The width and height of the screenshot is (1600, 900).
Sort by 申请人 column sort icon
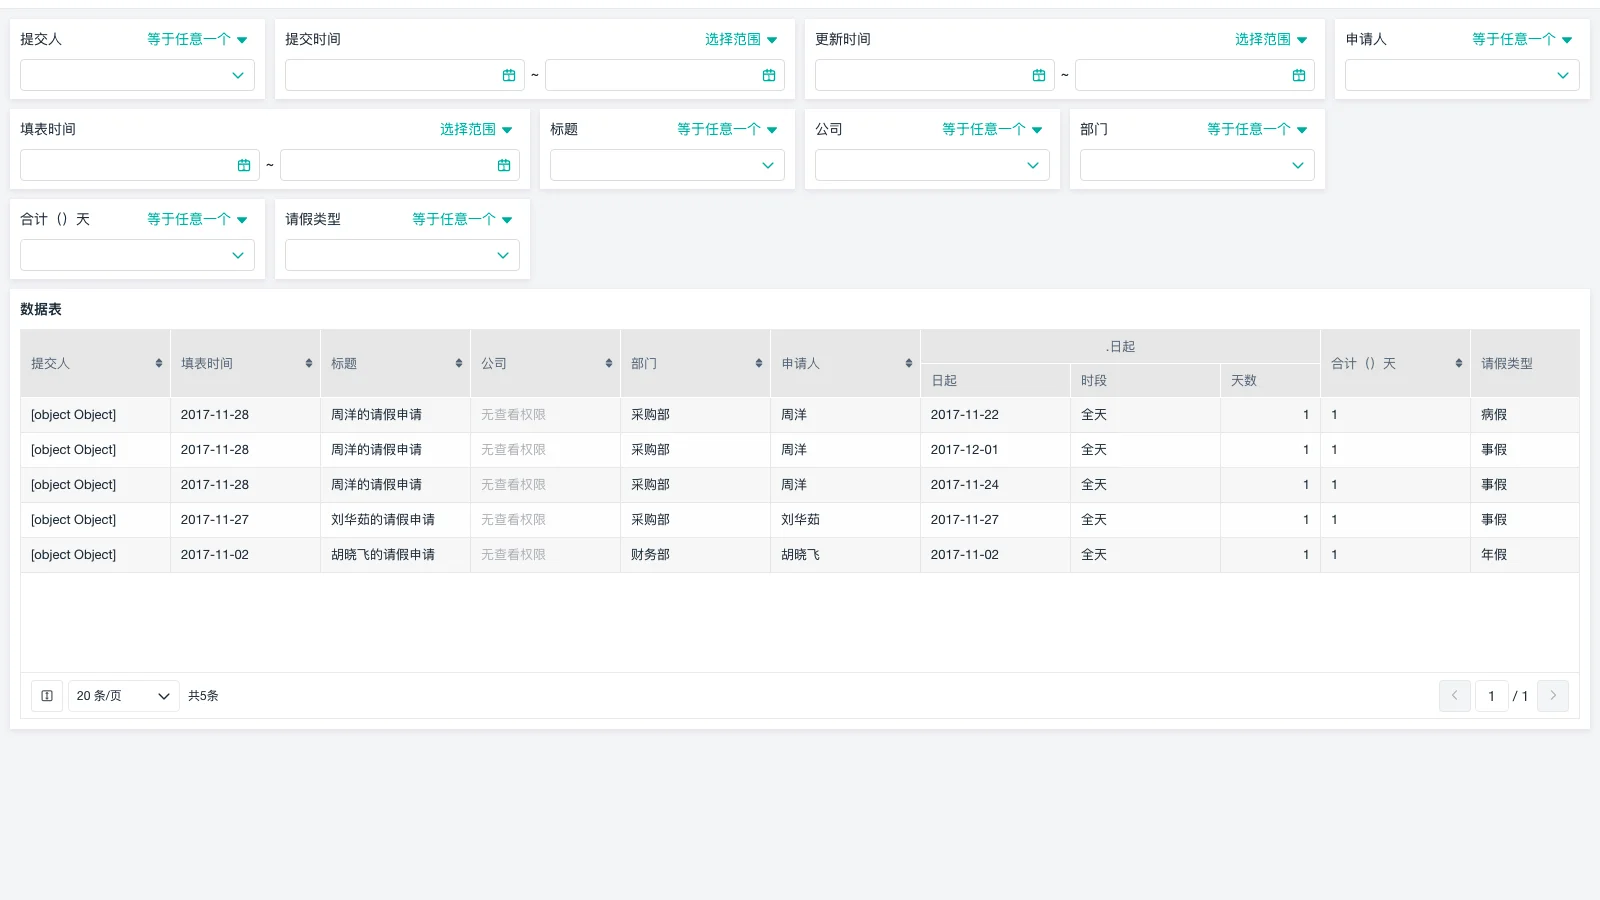point(908,363)
